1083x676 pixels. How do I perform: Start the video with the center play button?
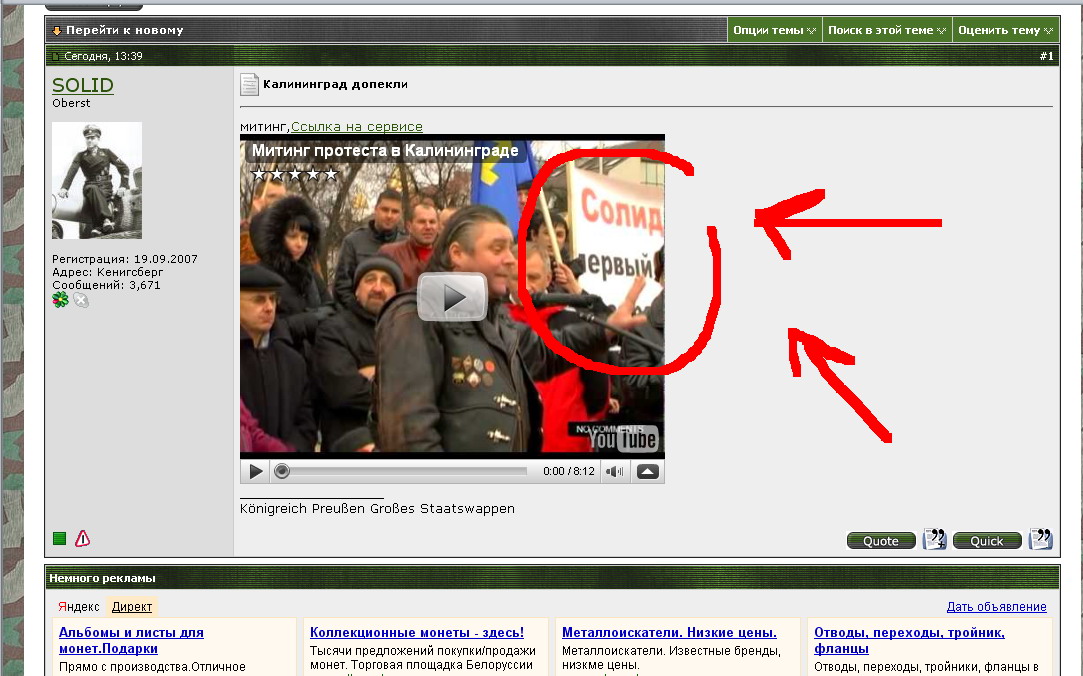click(x=452, y=297)
